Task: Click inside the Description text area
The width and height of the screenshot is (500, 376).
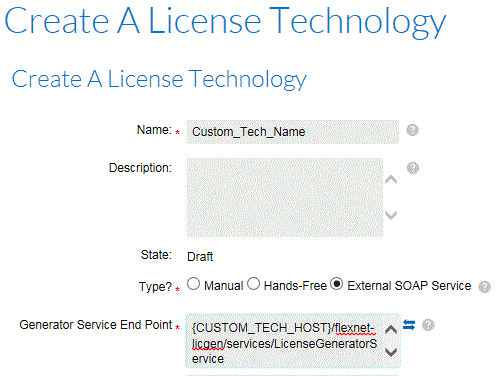Action: pyautogui.click(x=285, y=197)
